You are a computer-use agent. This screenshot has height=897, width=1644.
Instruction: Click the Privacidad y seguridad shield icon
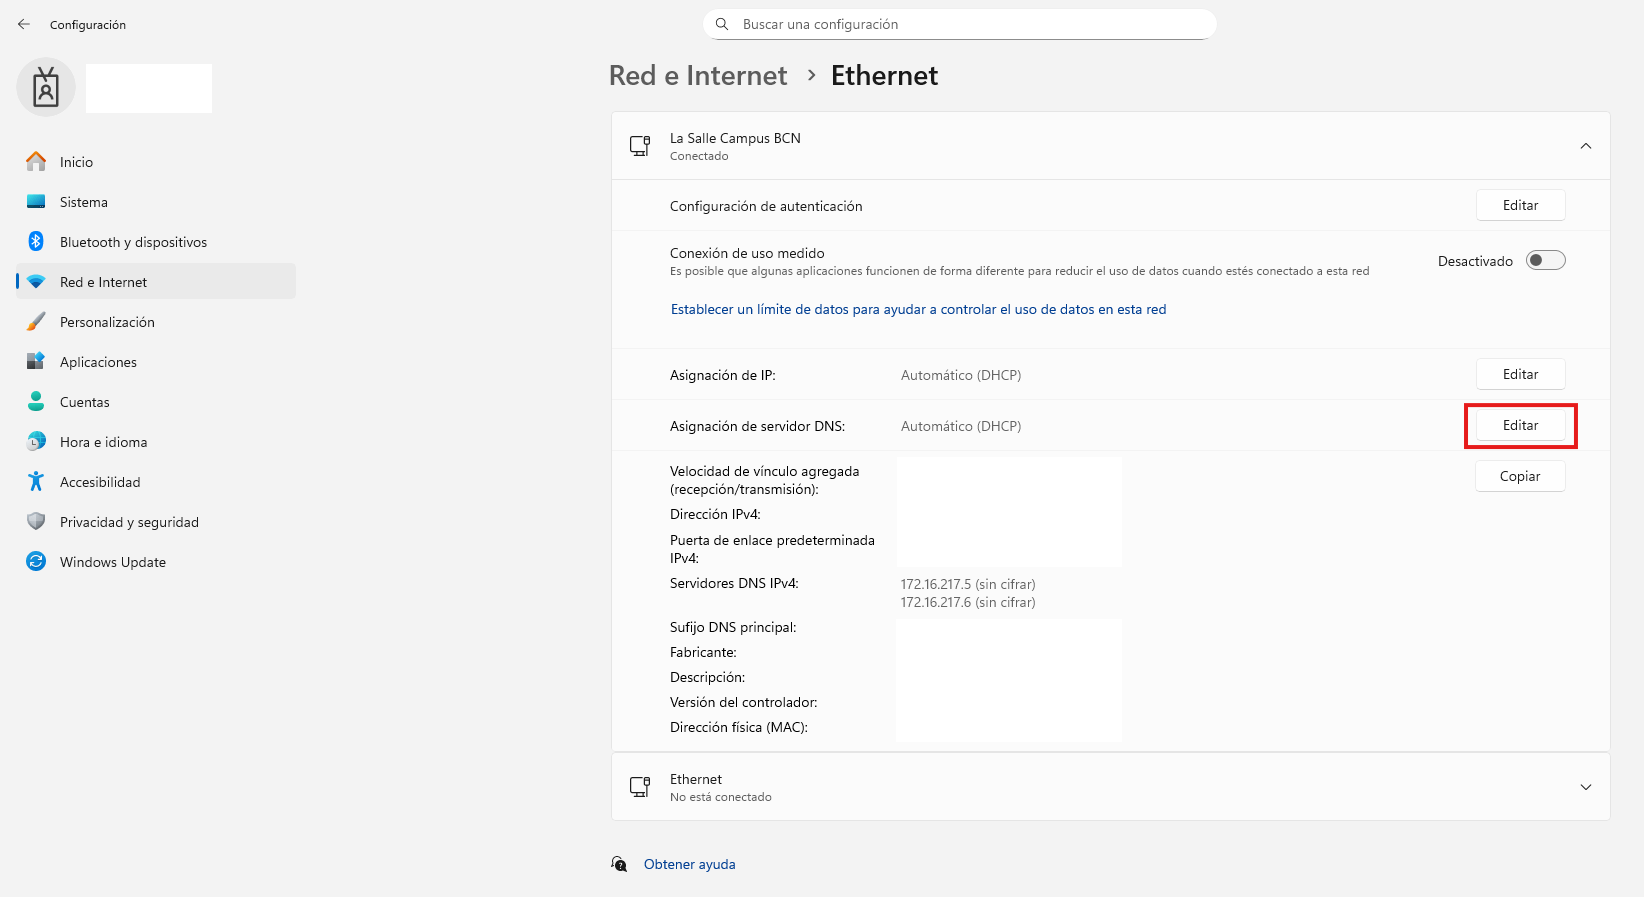[36, 521]
